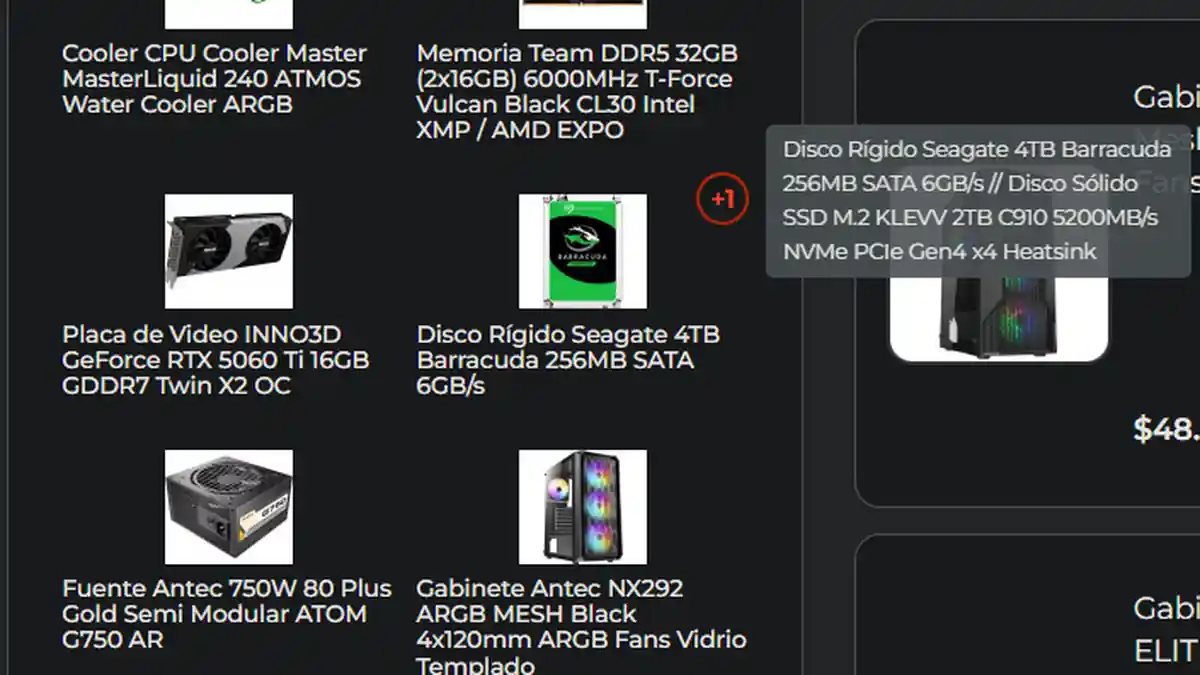Click the $48 price in right card
Image resolution: width=1200 pixels, height=675 pixels.
click(1166, 429)
